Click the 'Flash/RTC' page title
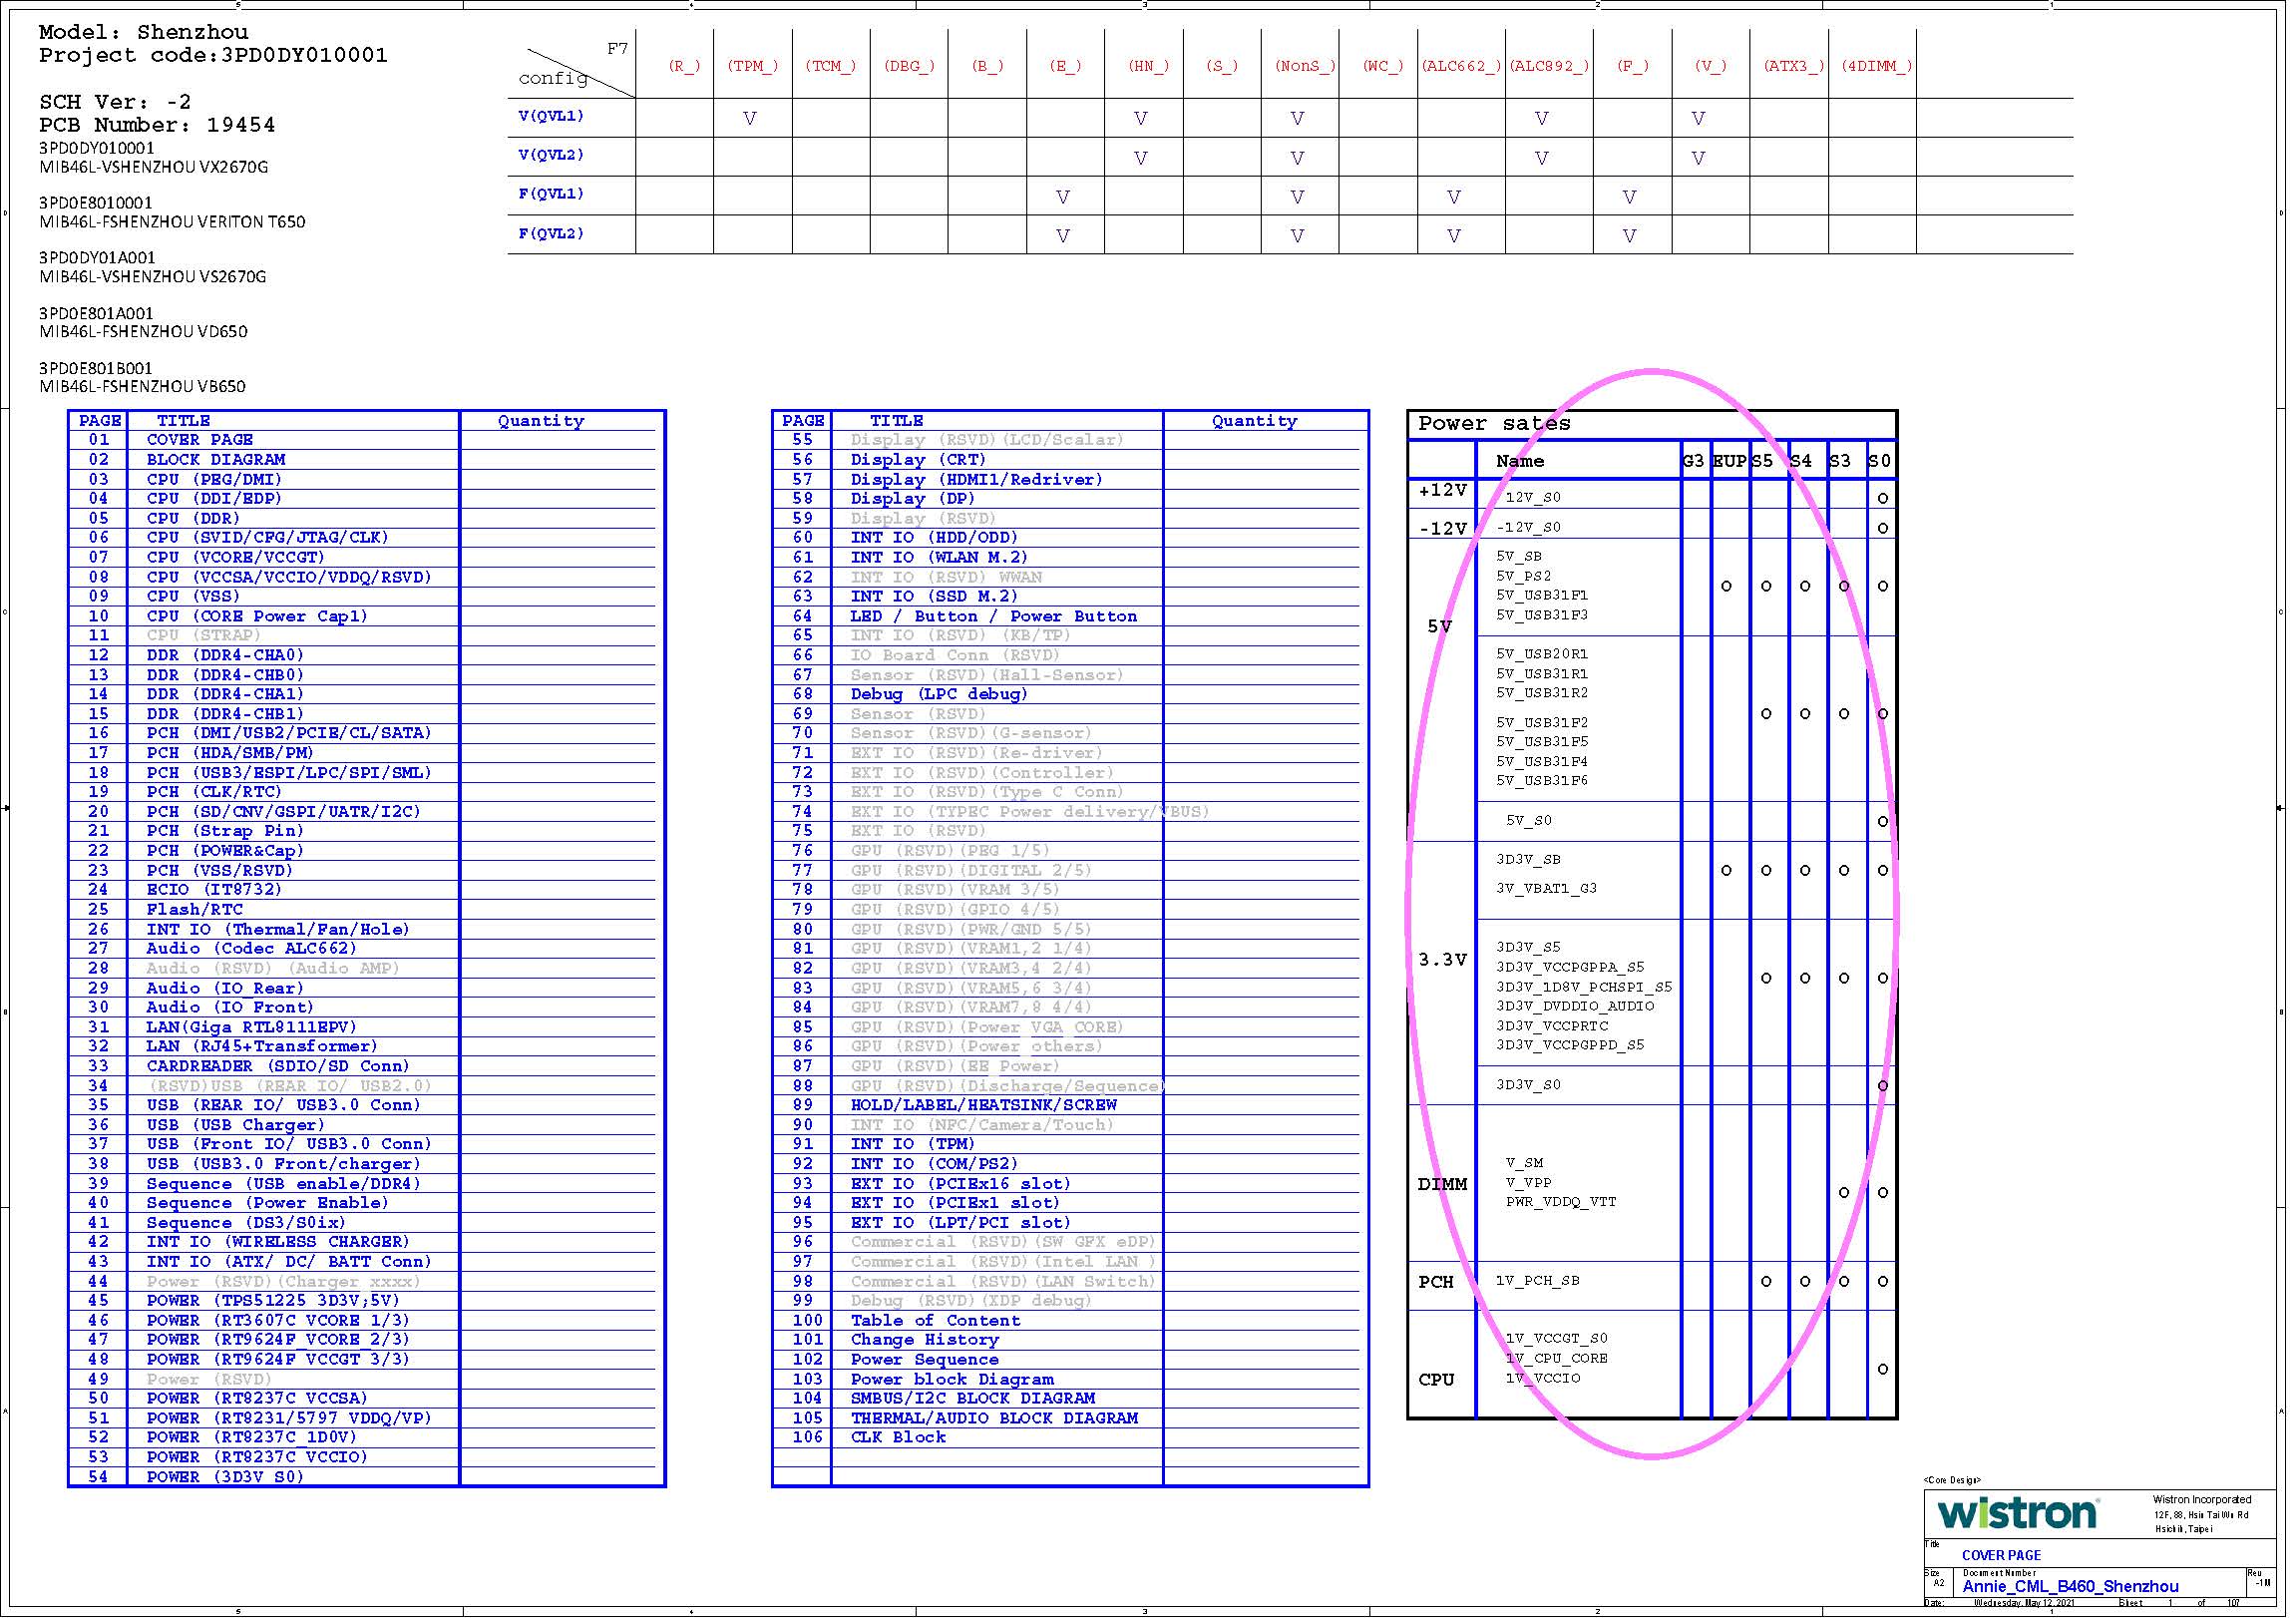Screen dimensions: 2296x1618 coord(195,912)
